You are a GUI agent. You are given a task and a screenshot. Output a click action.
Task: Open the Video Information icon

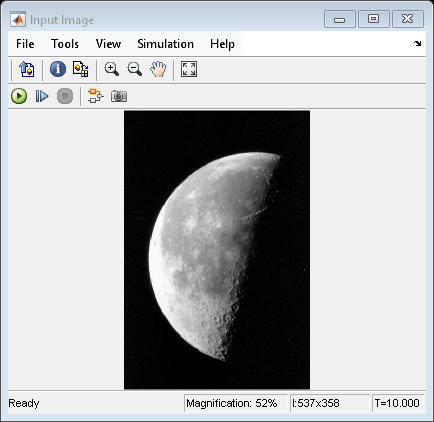coord(58,69)
